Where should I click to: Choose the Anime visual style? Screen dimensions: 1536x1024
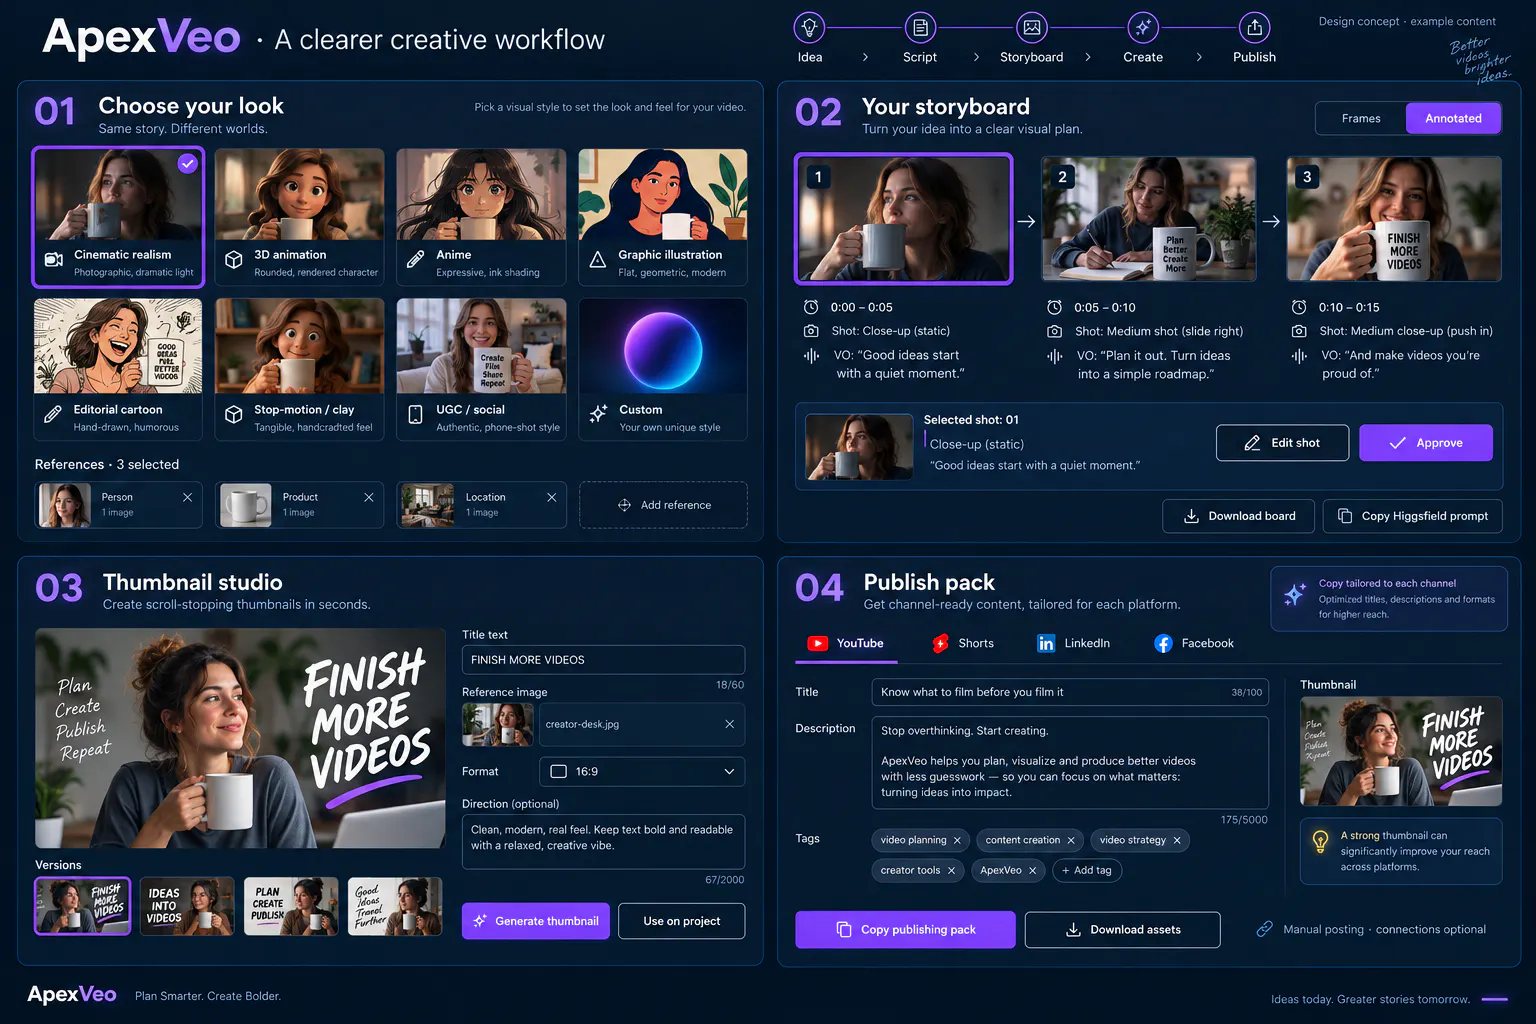(x=482, y=217)
